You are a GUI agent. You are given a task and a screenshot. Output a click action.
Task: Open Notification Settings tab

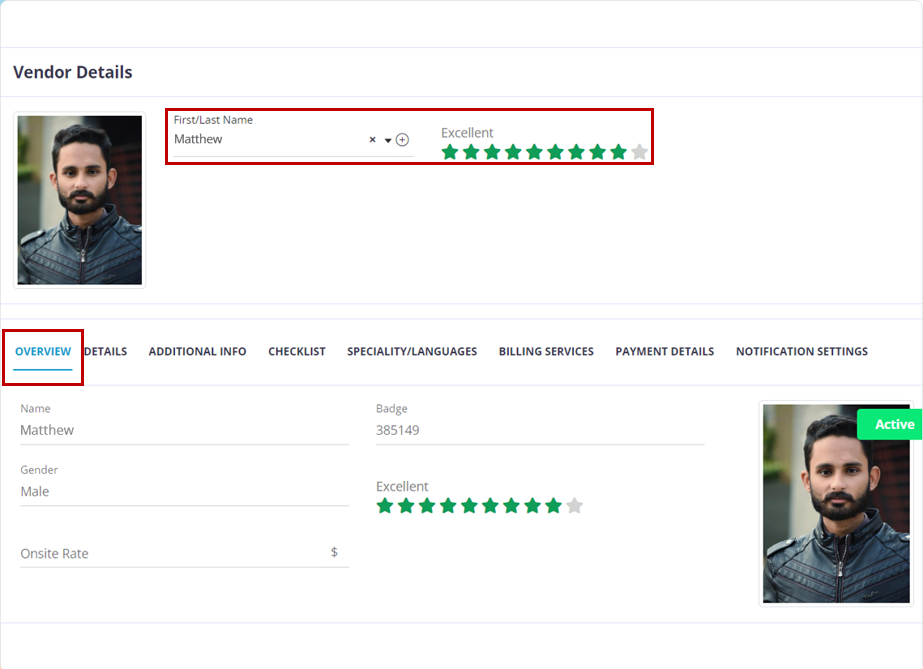click(802, 352)
